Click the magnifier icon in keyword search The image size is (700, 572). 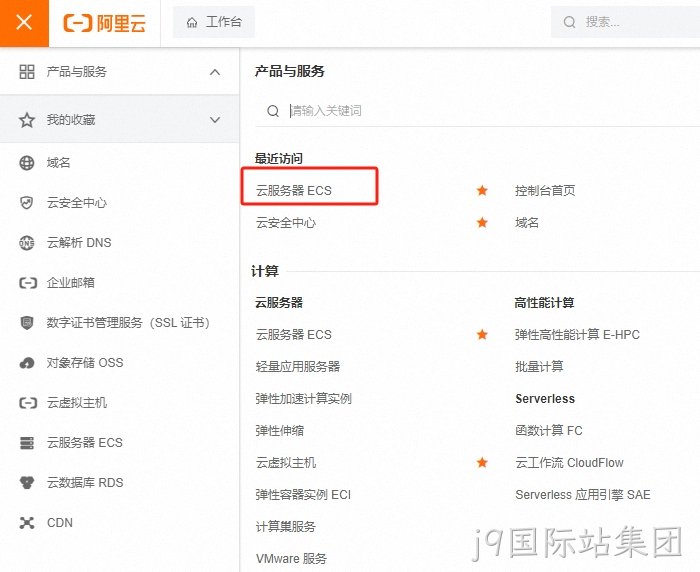click(273, 111)
